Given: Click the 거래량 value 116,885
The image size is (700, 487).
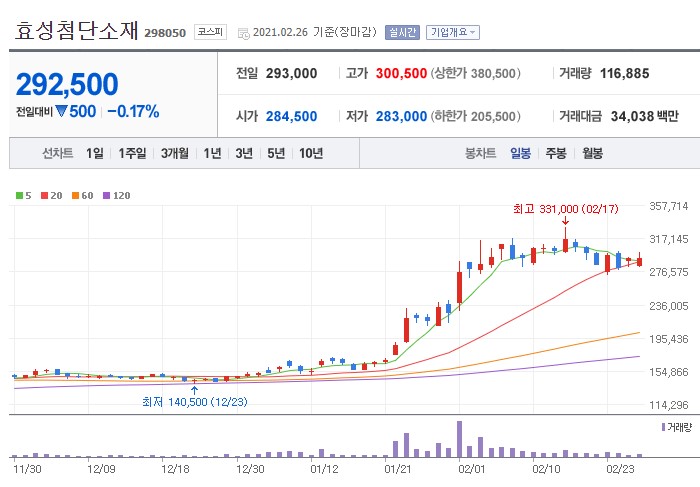Looking at the screenshot, I should pos(625,74).
